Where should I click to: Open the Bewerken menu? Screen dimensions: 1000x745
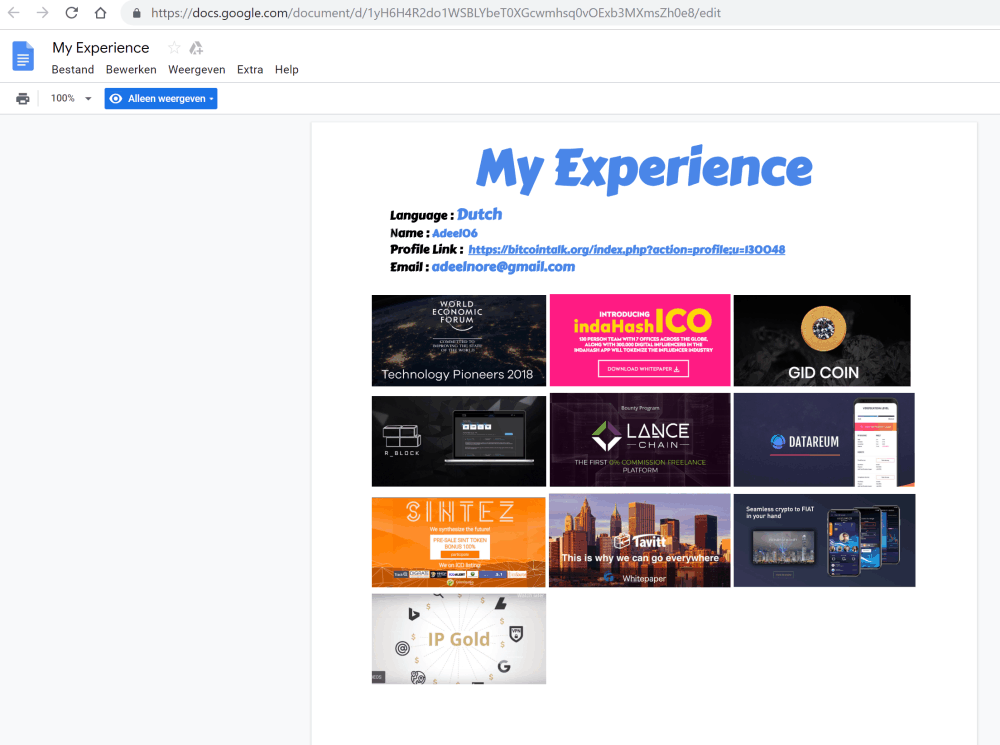131,70
